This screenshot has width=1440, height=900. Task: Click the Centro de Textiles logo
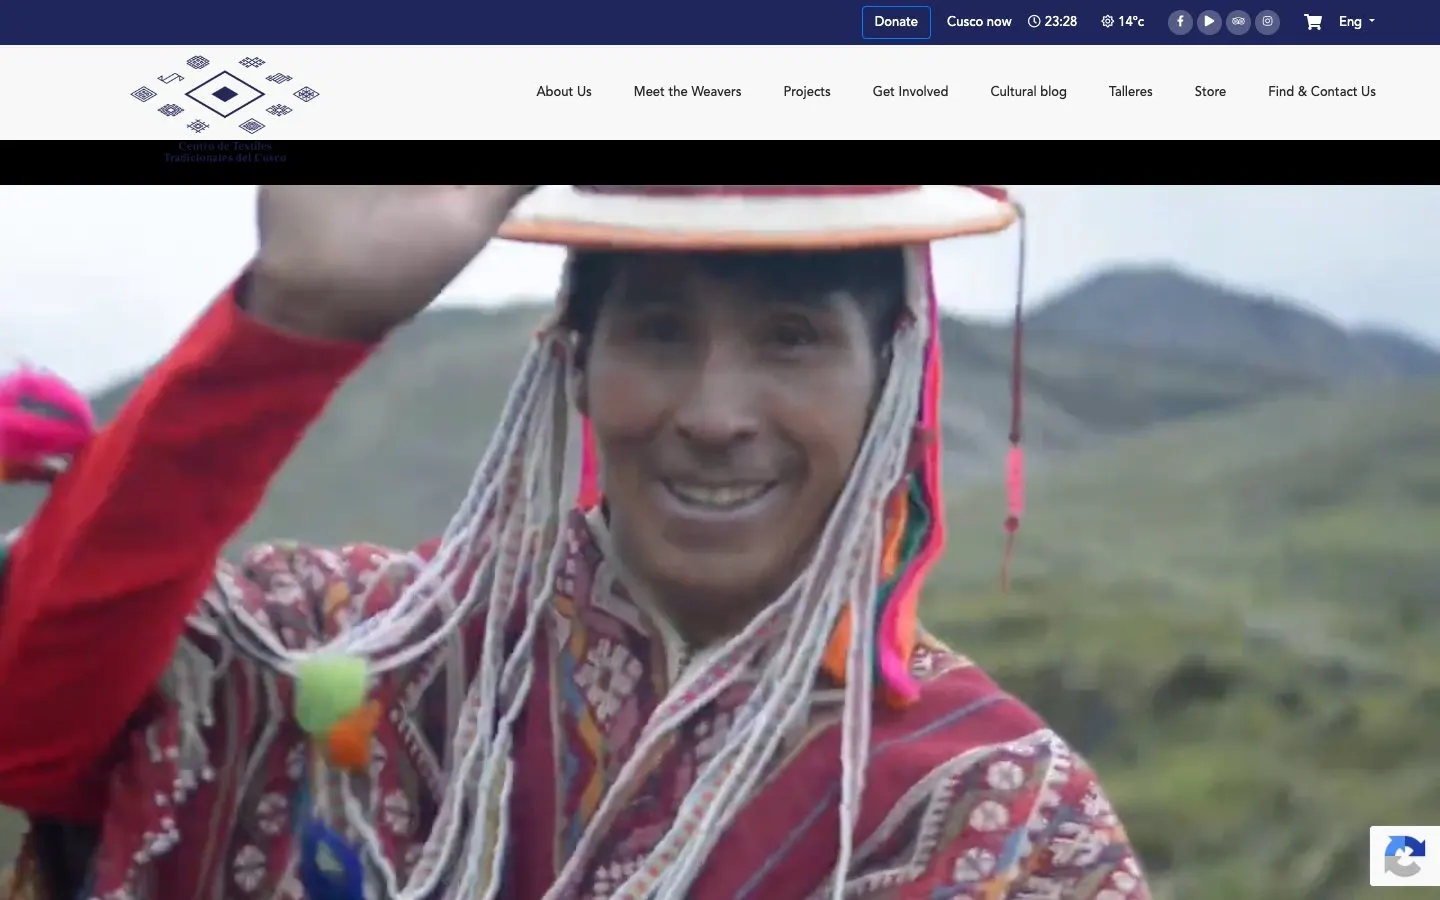point(225,108)
